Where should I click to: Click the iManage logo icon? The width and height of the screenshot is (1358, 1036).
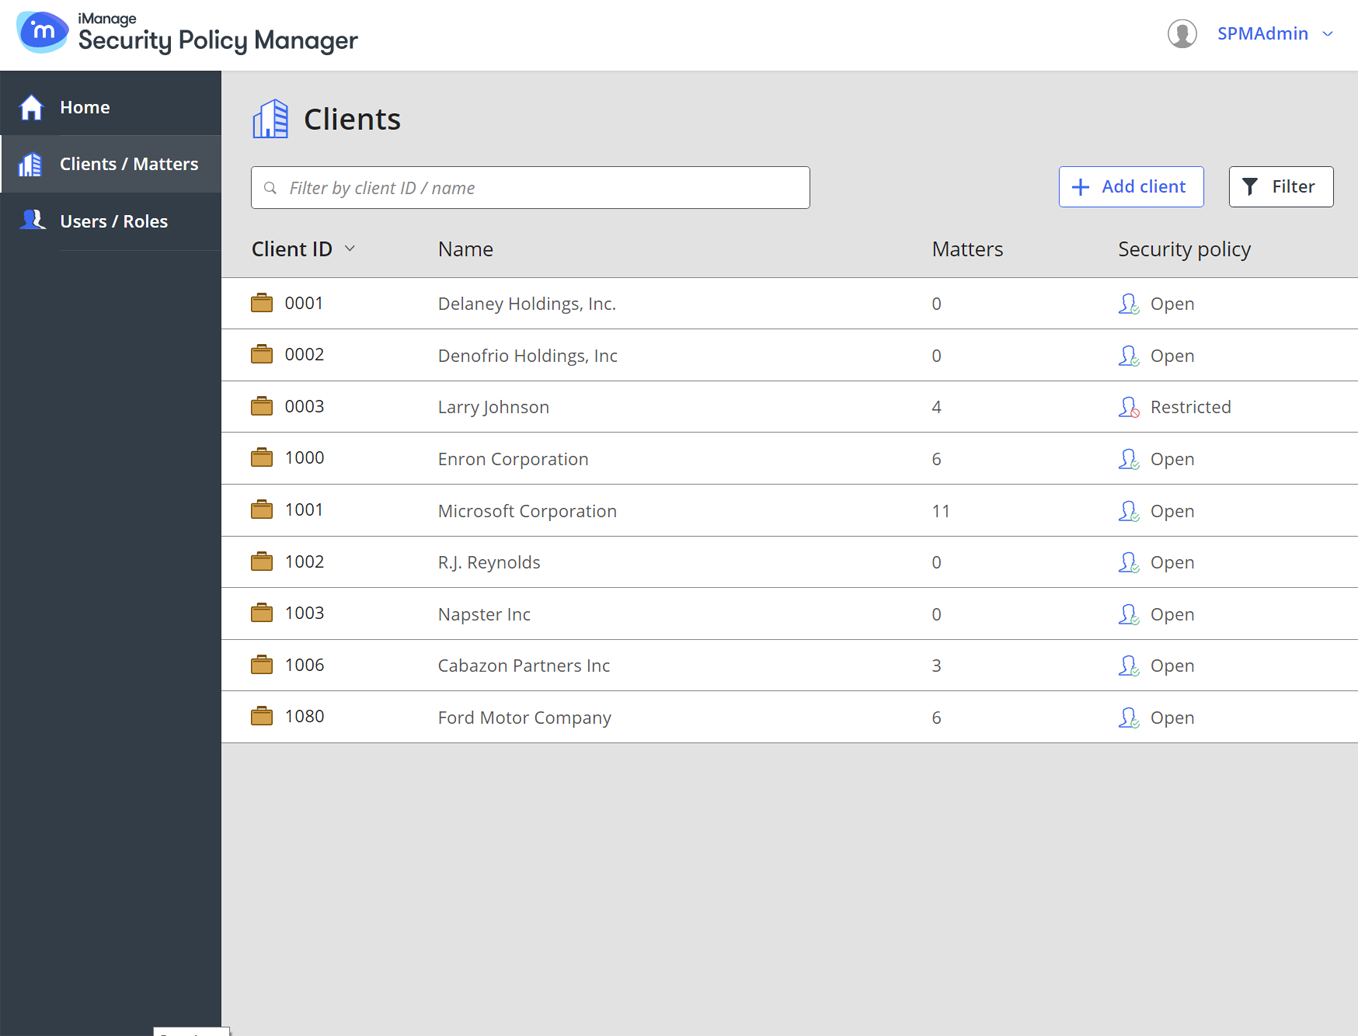[42, 32]
